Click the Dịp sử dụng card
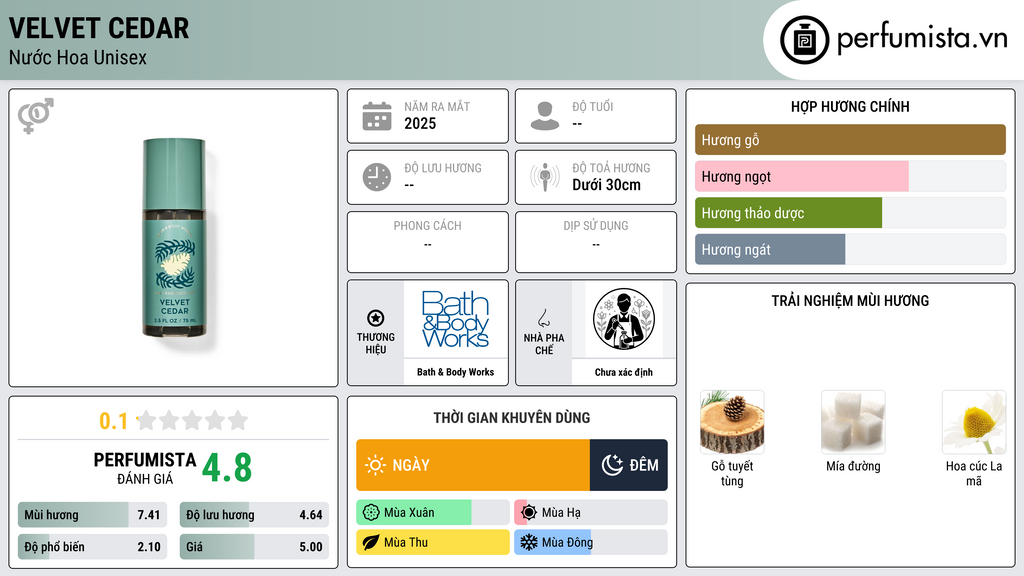 [x=596, y=242]
